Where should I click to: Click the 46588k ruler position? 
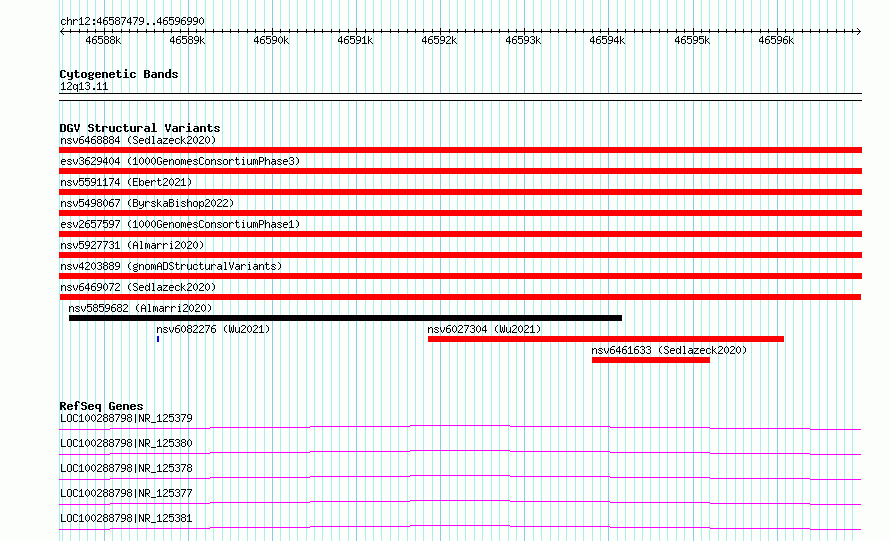click(x=103, y=40)
